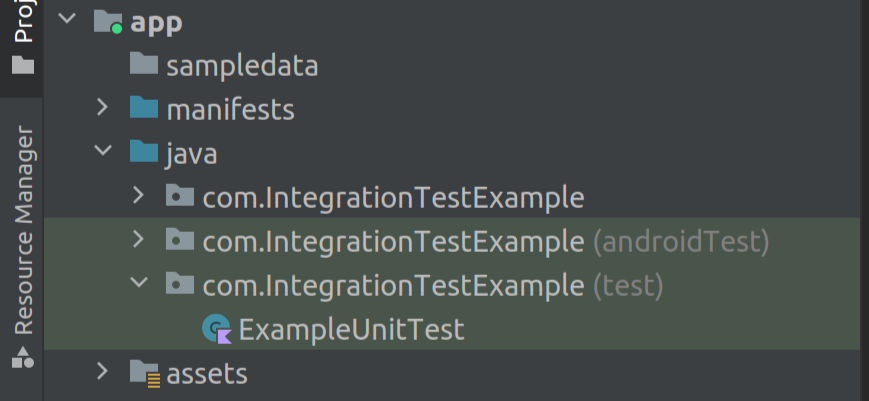Expand the first com.IntegrationTestExample package

pyautogui.click(x=138, y=195)
